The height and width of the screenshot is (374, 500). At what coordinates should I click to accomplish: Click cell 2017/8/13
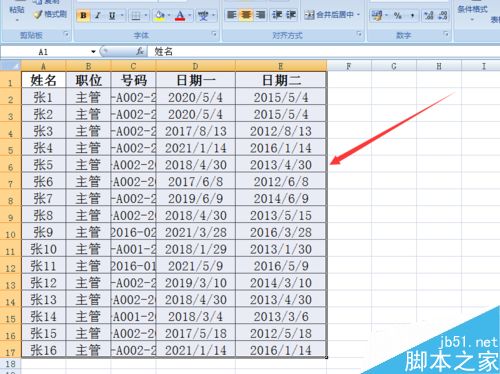coord(196,131)
